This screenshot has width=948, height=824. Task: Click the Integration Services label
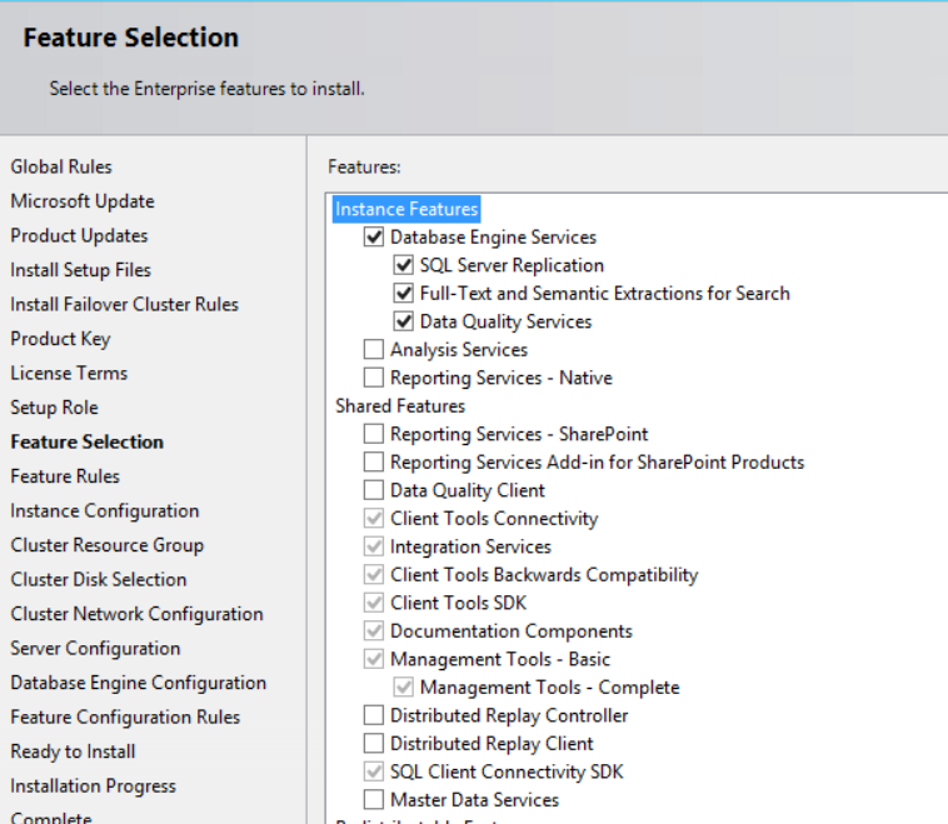pos(471,547)
